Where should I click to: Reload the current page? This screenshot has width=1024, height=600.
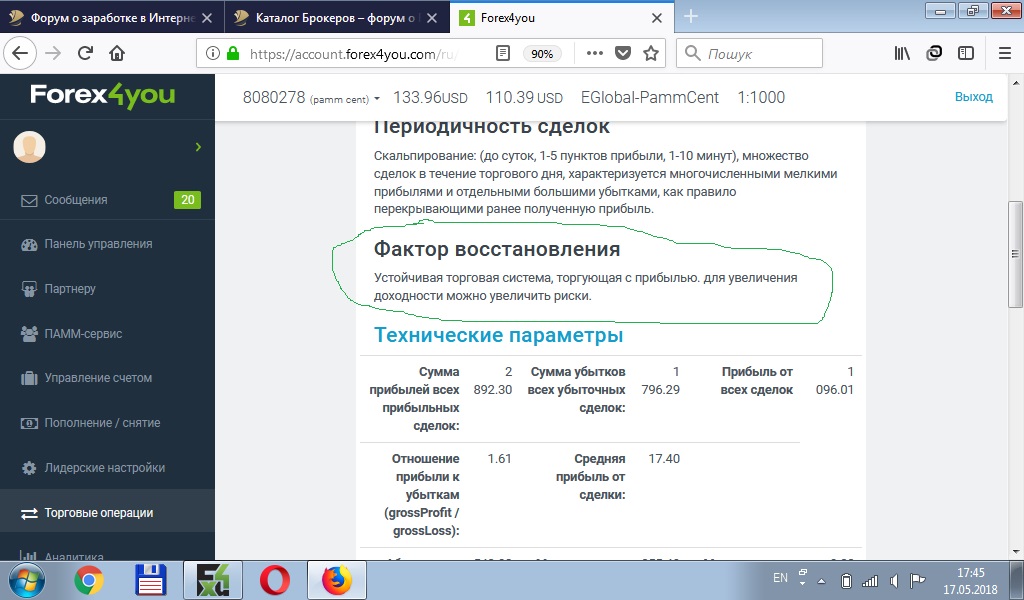point(85,54)
